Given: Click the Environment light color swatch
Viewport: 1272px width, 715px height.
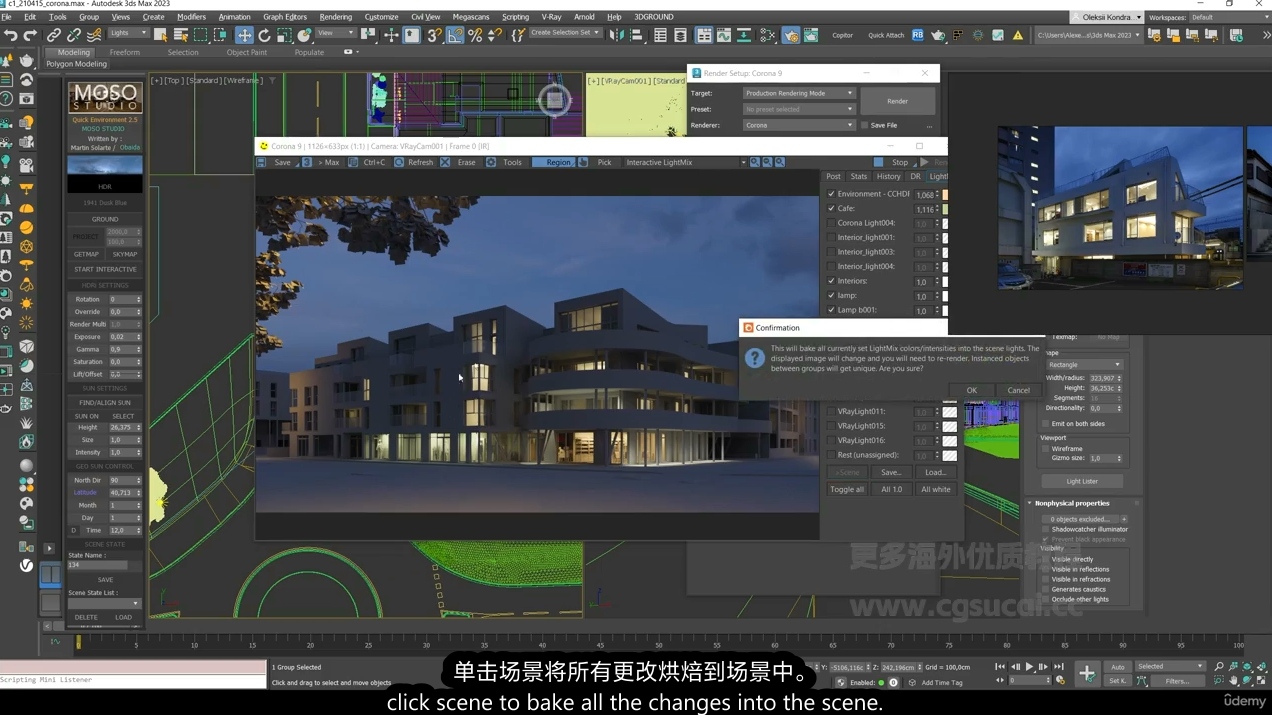Looking at the screenshot, I should click(944, 195).
